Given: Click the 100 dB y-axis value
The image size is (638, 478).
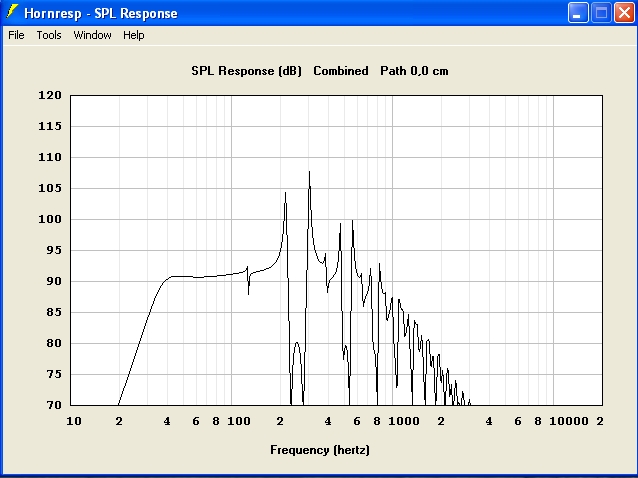Looking at the screenshot, I should tap(50, 219).
